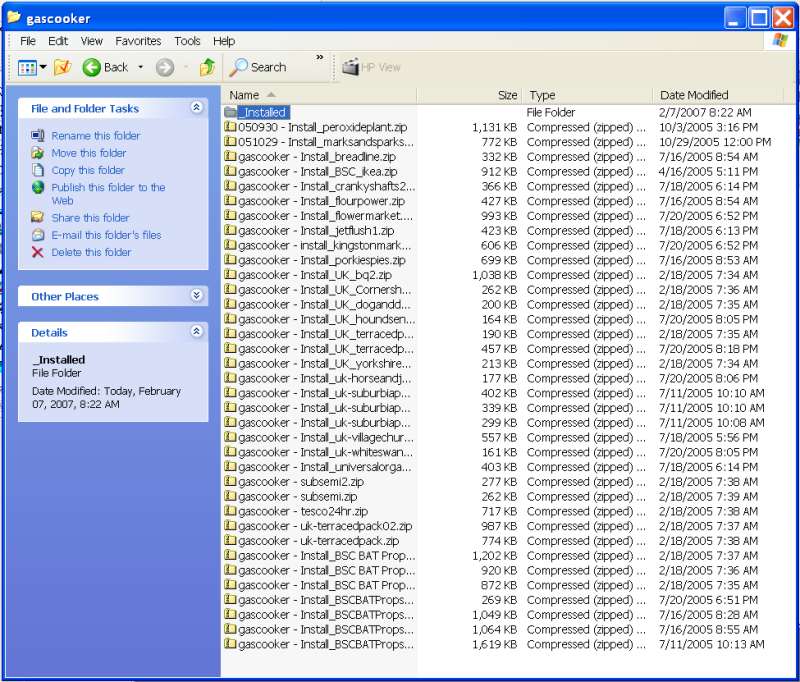Click the Copy this folder link
The height and width of the screenshot is (682, 800).
pyautogui.click(x=88, y=170)
